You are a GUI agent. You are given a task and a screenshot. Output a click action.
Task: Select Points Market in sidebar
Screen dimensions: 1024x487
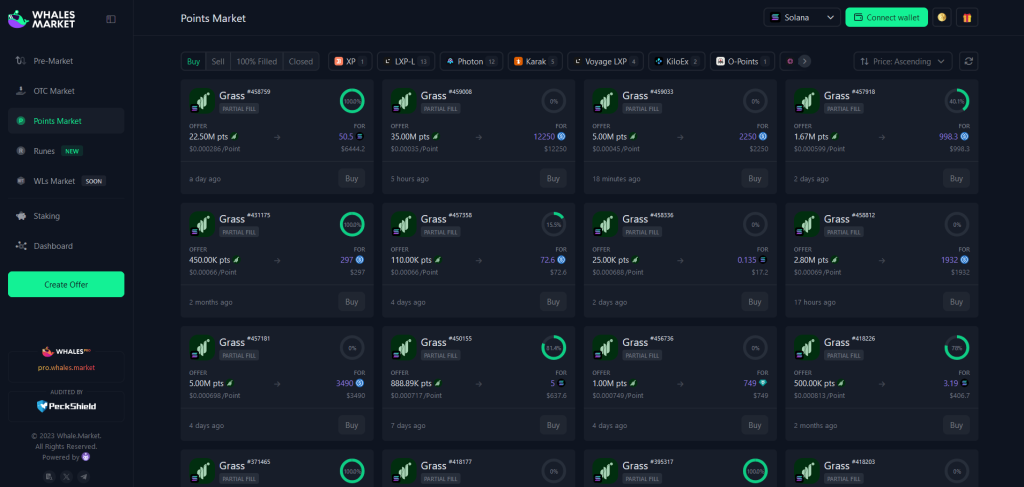(66, 121)
